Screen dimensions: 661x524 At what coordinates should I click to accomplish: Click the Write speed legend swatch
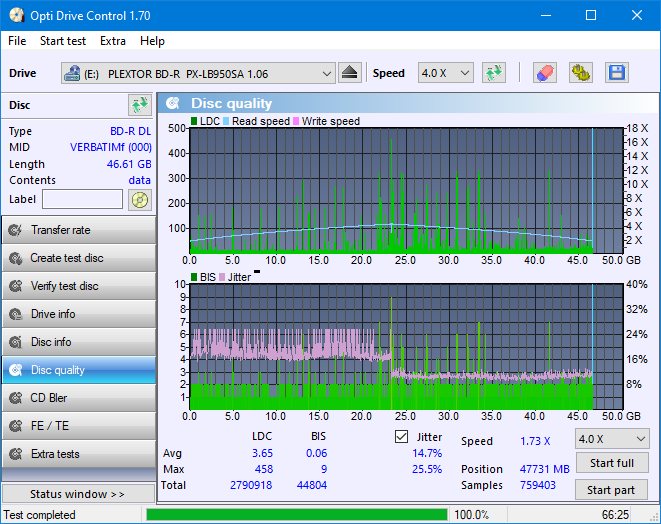pyautogui.click(x=296, y=121)
